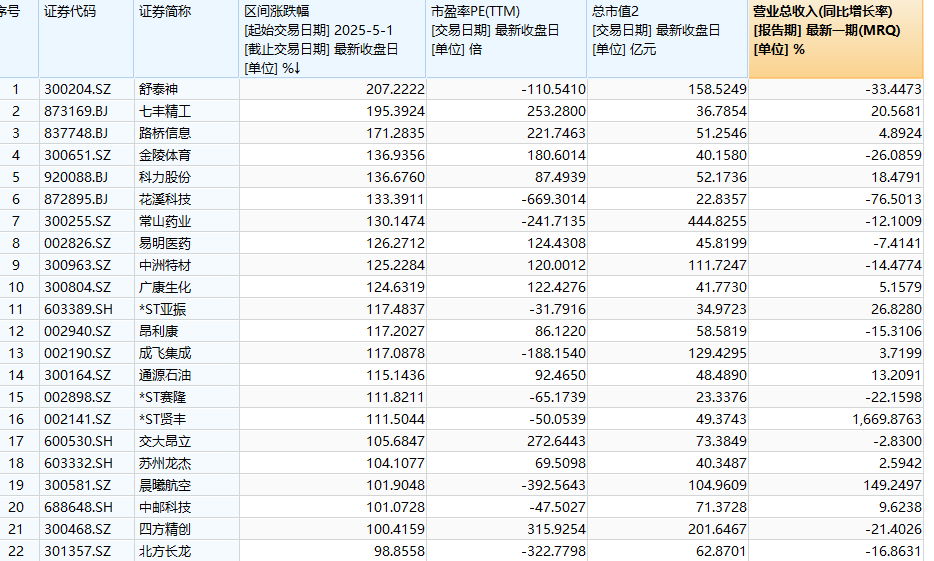The width and height of the screenshot is (934, 561).
Task: Click stock name 昂利康
Action: coord(158,332)
